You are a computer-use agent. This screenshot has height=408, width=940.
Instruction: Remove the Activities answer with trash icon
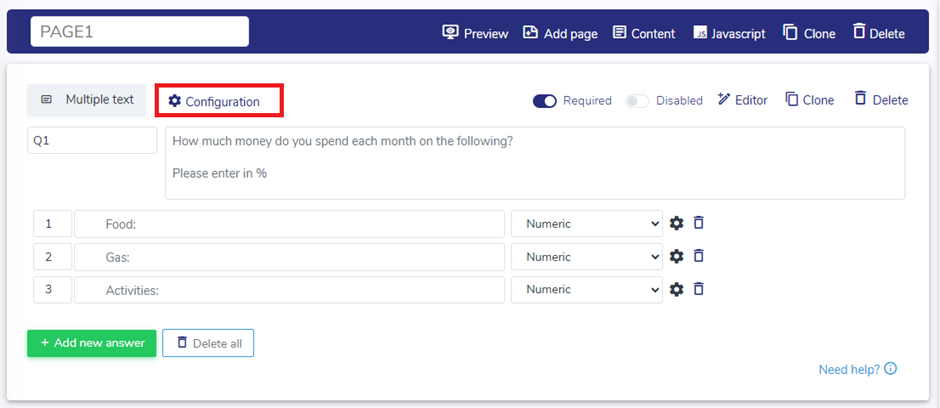[x=699, y=289]
